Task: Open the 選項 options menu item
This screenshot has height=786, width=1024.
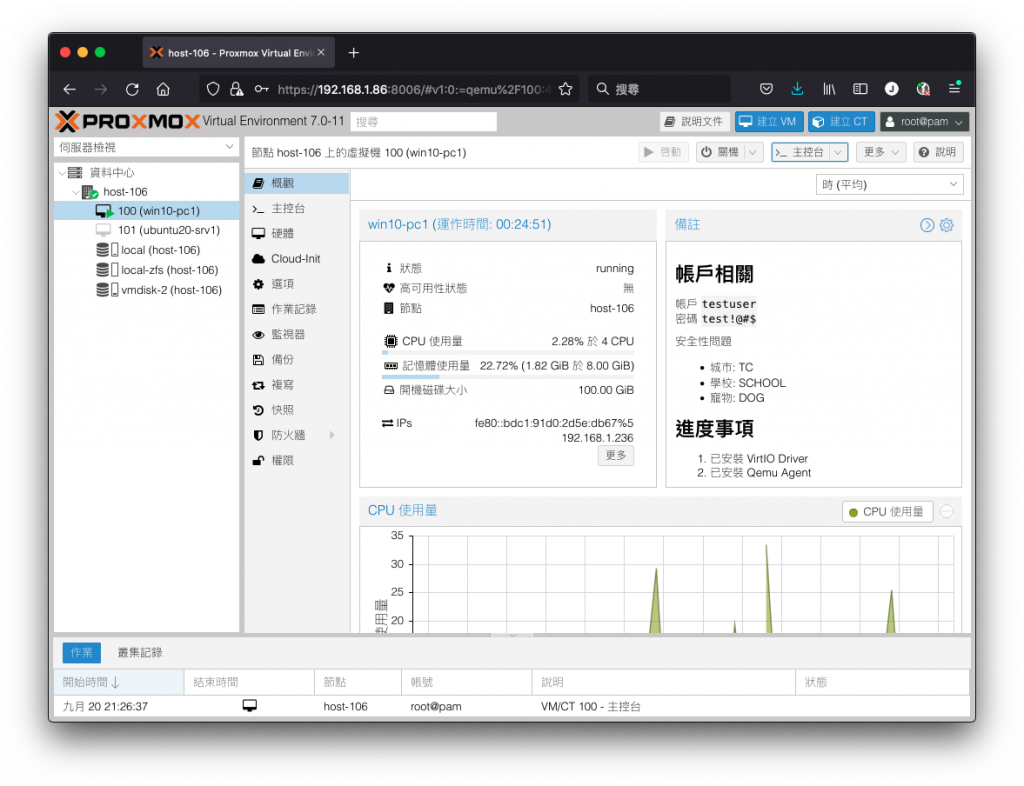Action: (297, 285)
